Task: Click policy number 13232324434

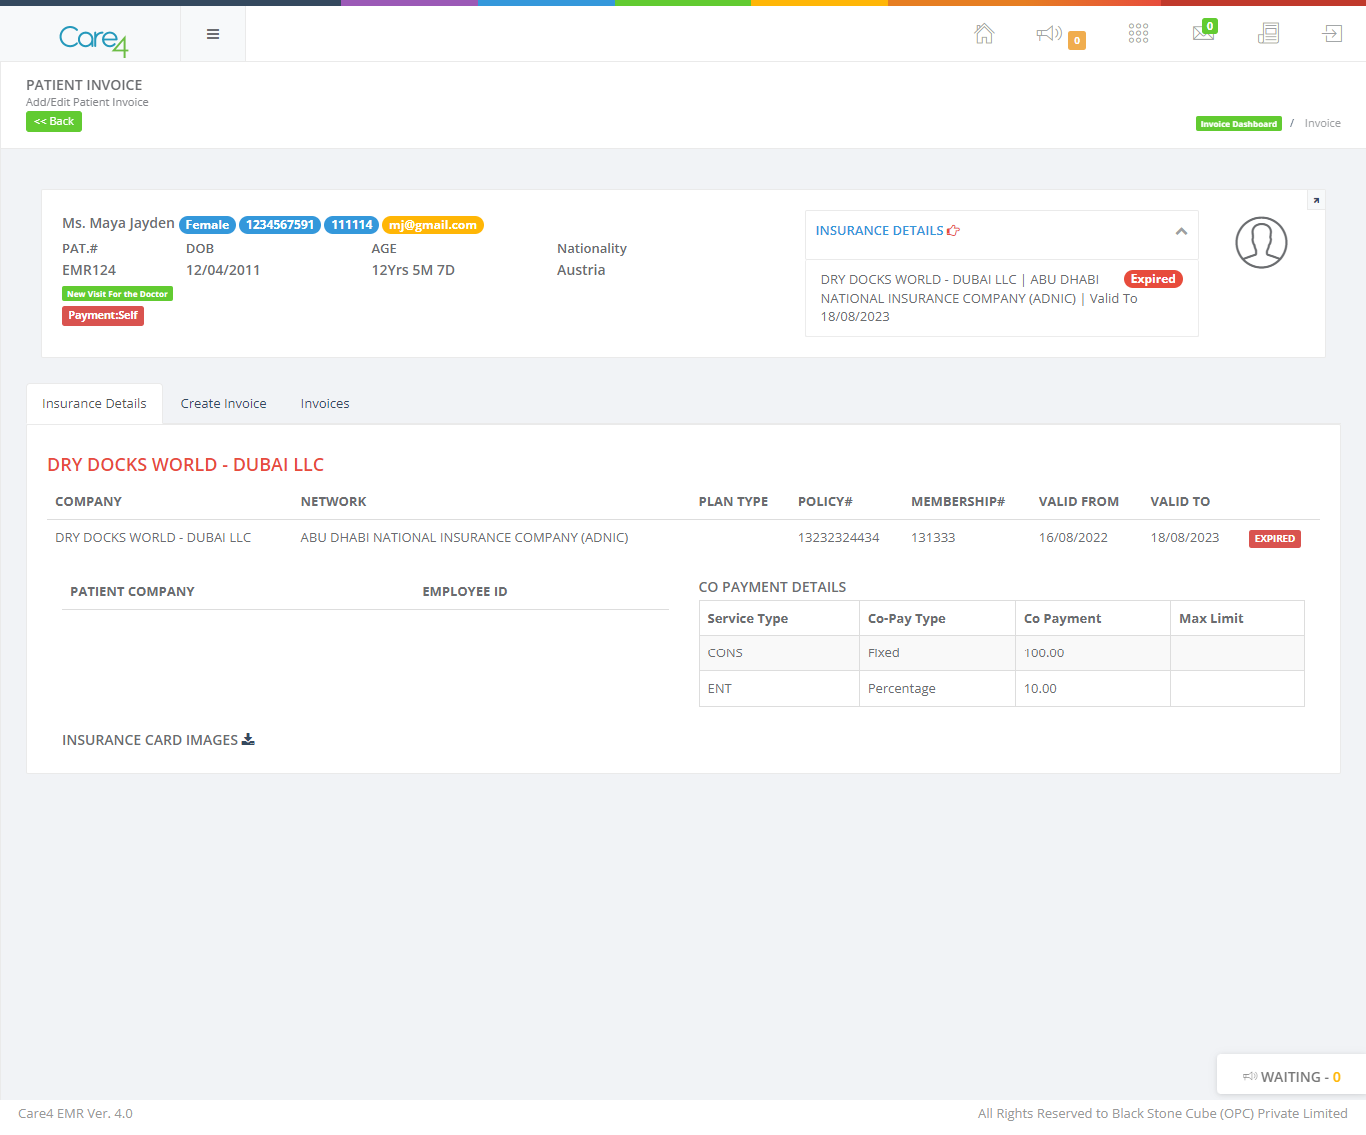Action: (x=838, y=538)
